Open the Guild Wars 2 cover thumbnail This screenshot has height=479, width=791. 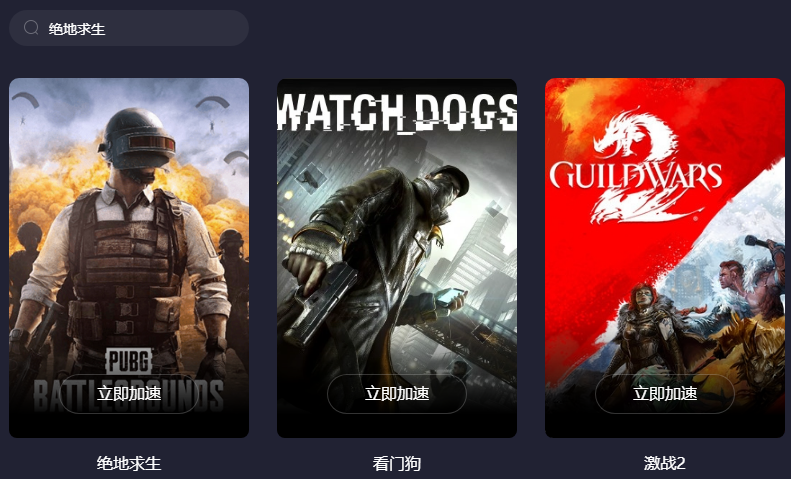tap(665, 258)
